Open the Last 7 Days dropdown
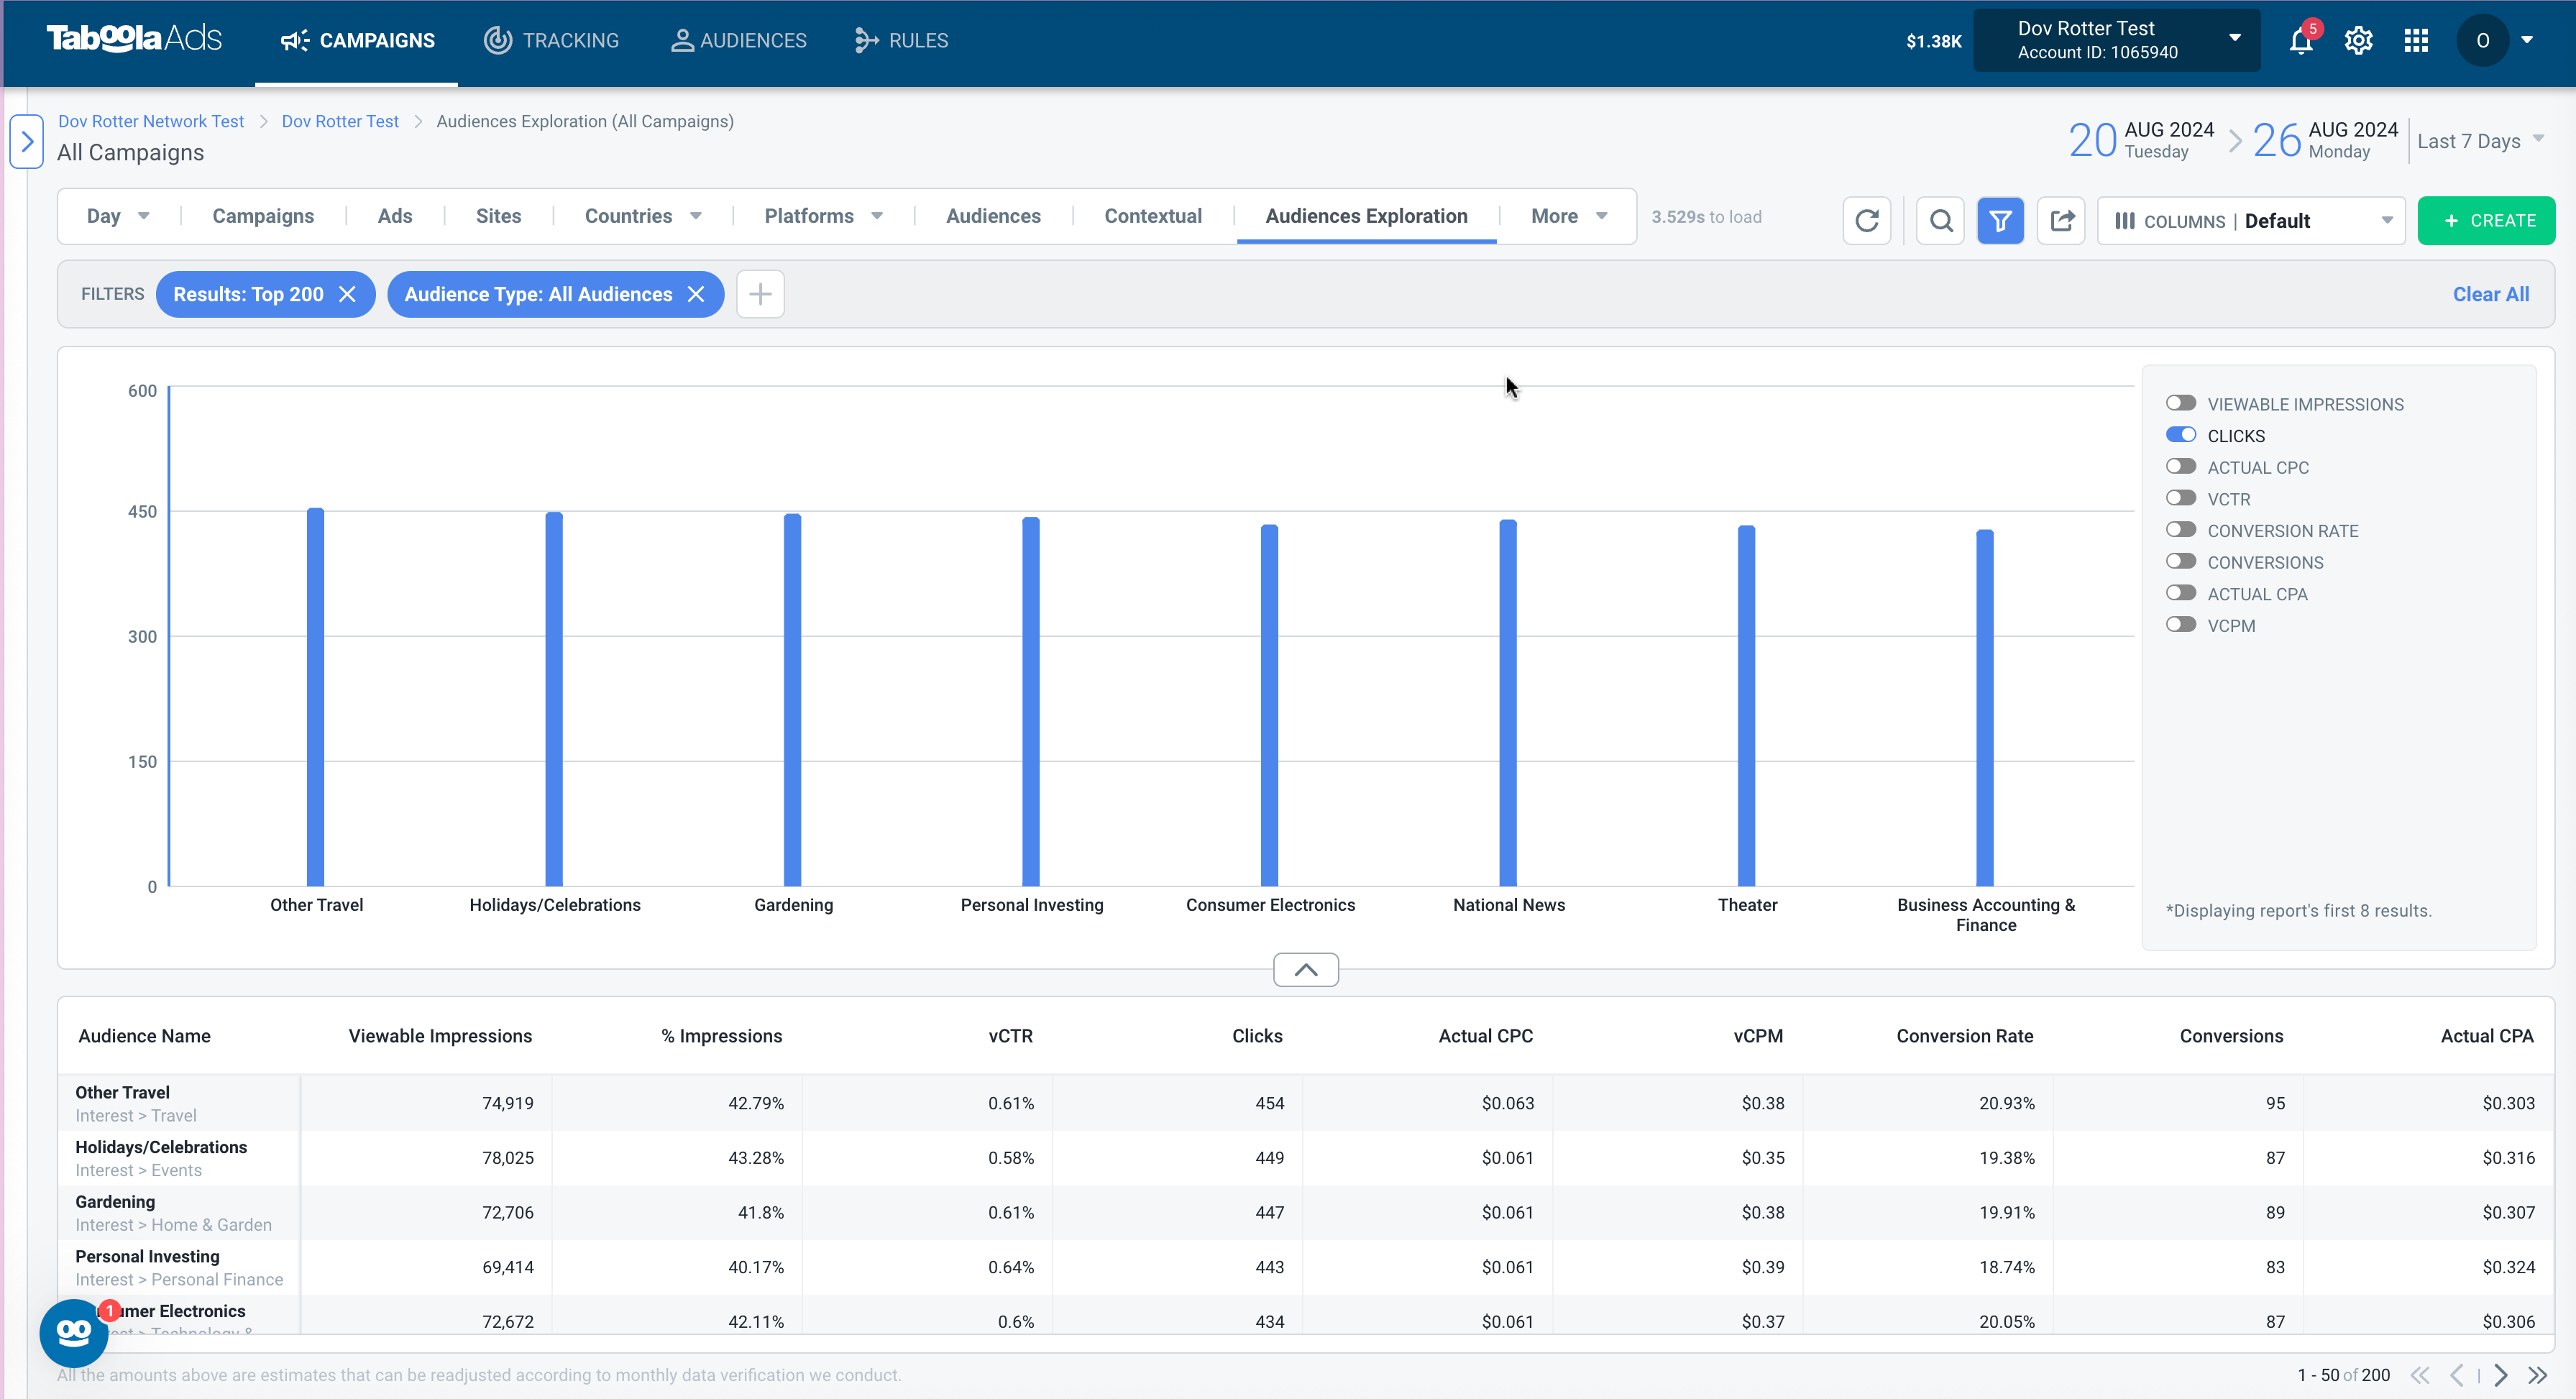This screenshot has height=1399, width=2576. pos(2480,141)
